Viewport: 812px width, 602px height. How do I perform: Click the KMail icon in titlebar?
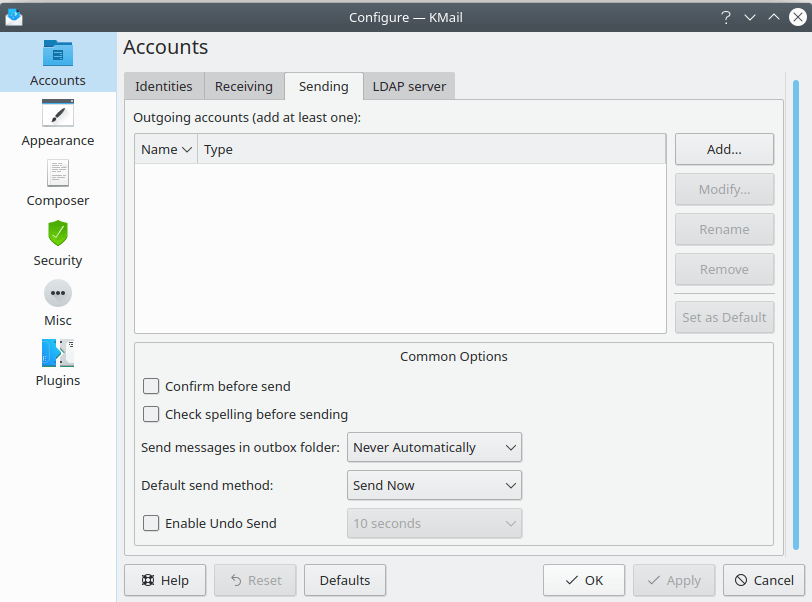(13, 16)
